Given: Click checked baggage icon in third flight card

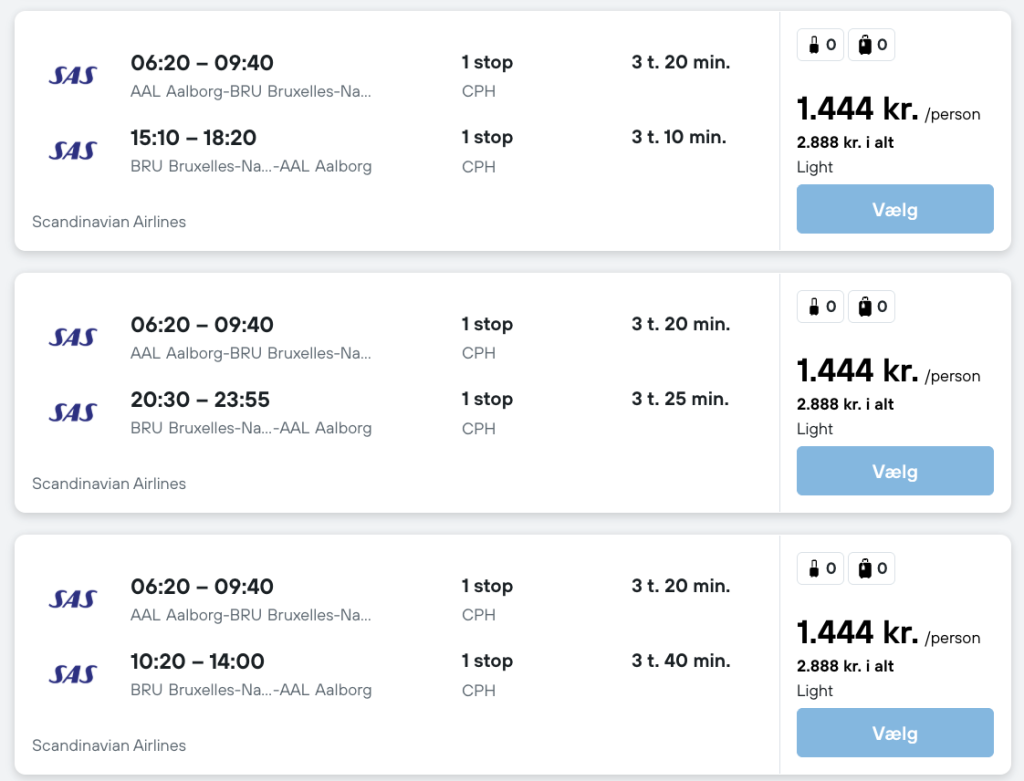Looking at the screenshot, I should click(866, 569).
